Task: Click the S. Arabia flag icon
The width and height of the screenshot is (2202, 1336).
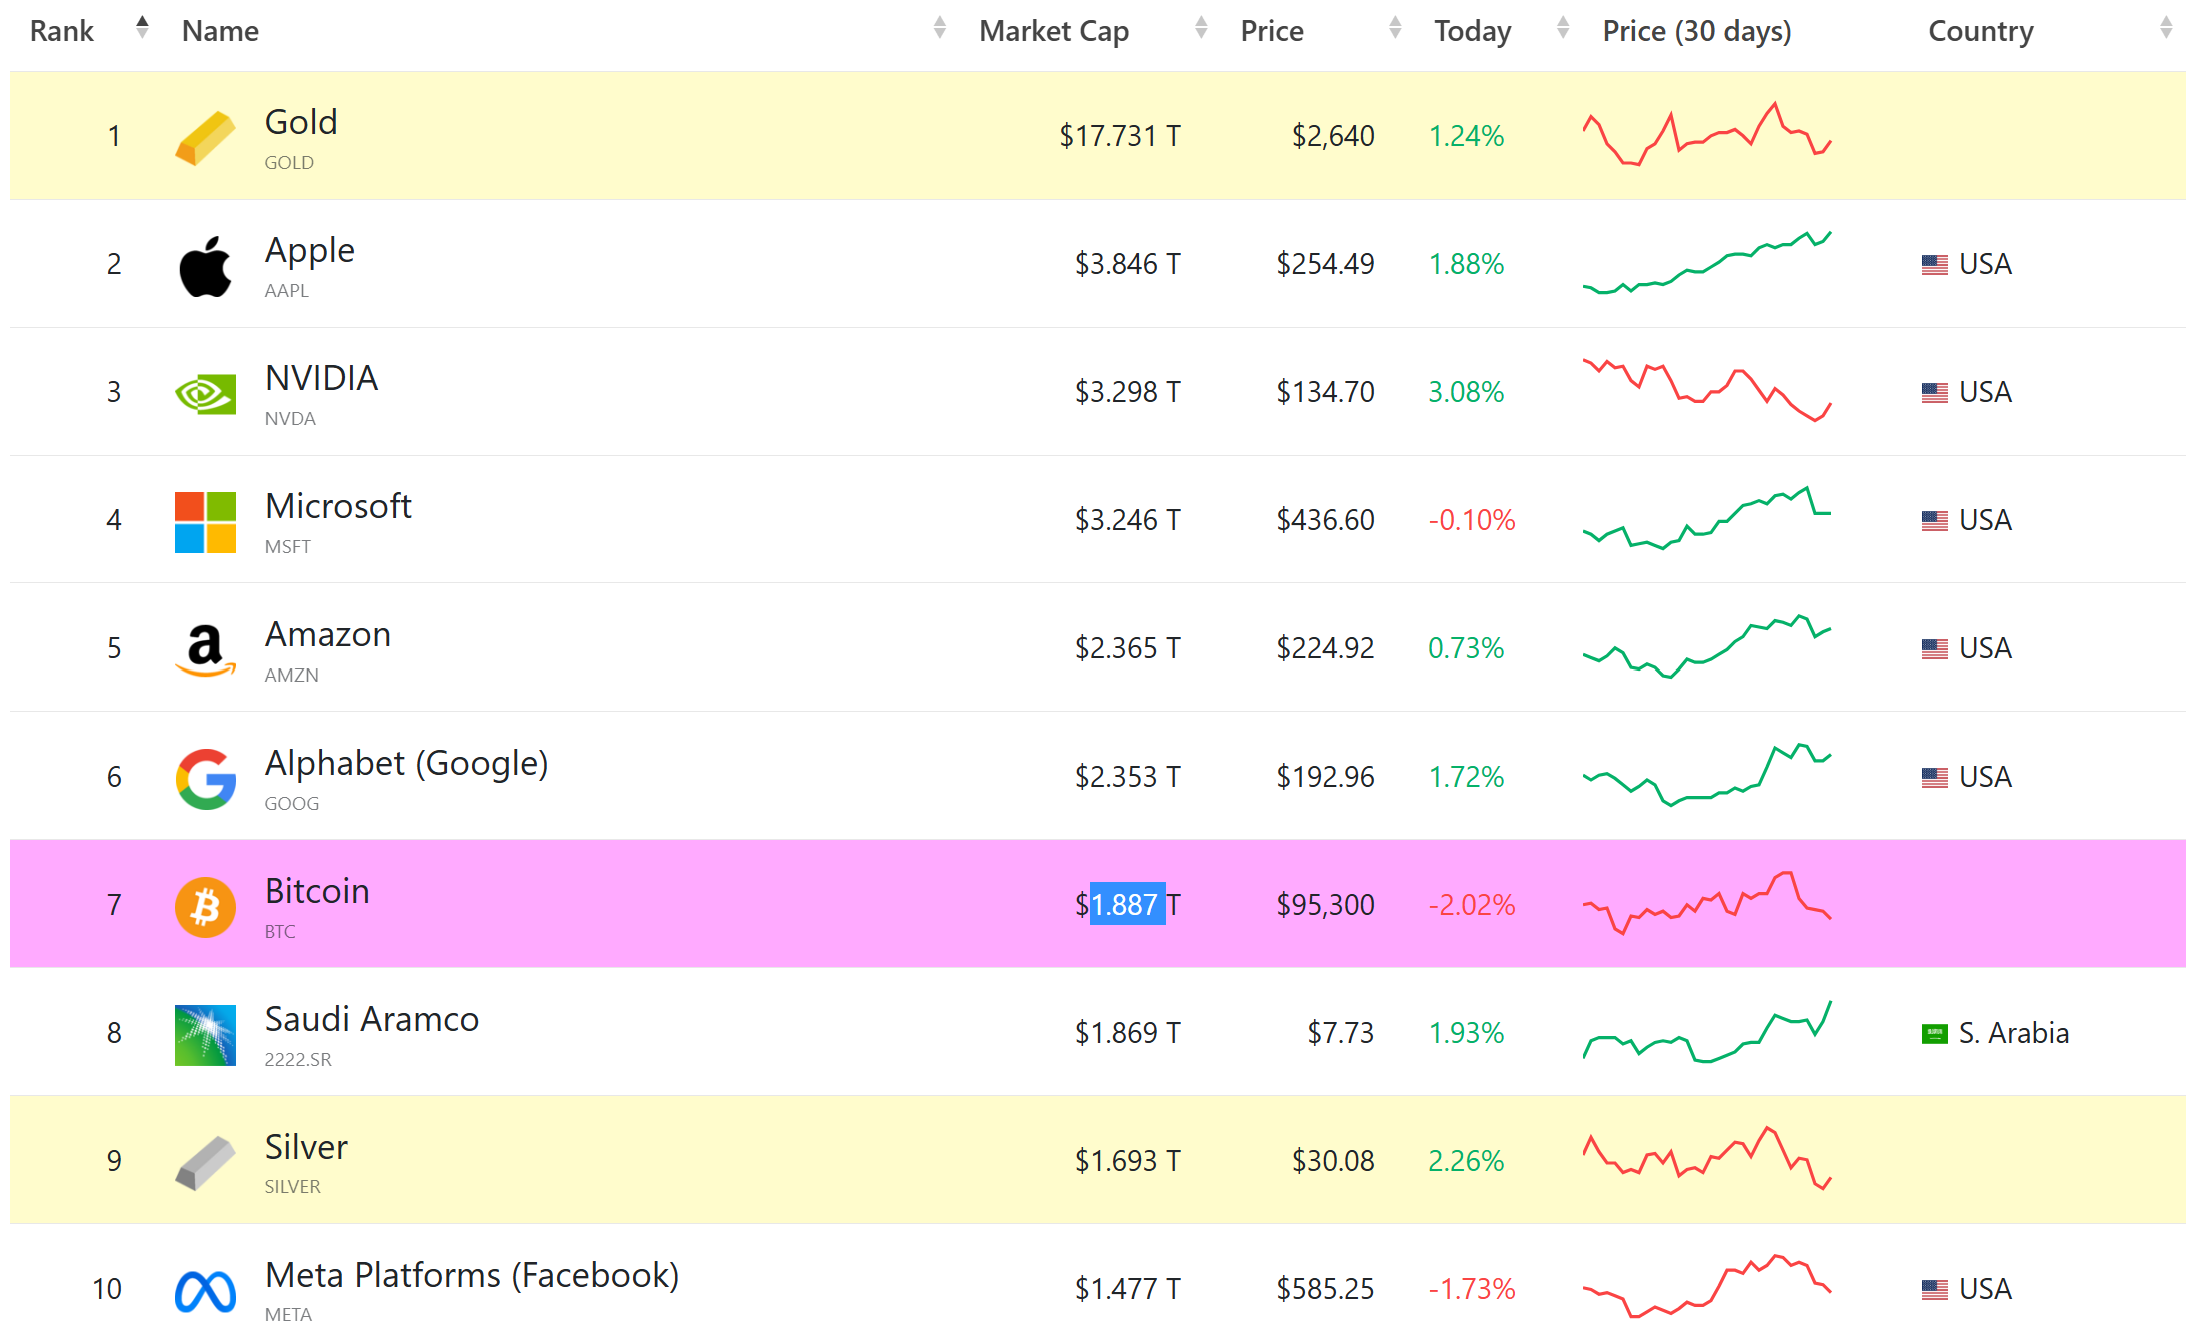Action: [x=1934, y=1033]
